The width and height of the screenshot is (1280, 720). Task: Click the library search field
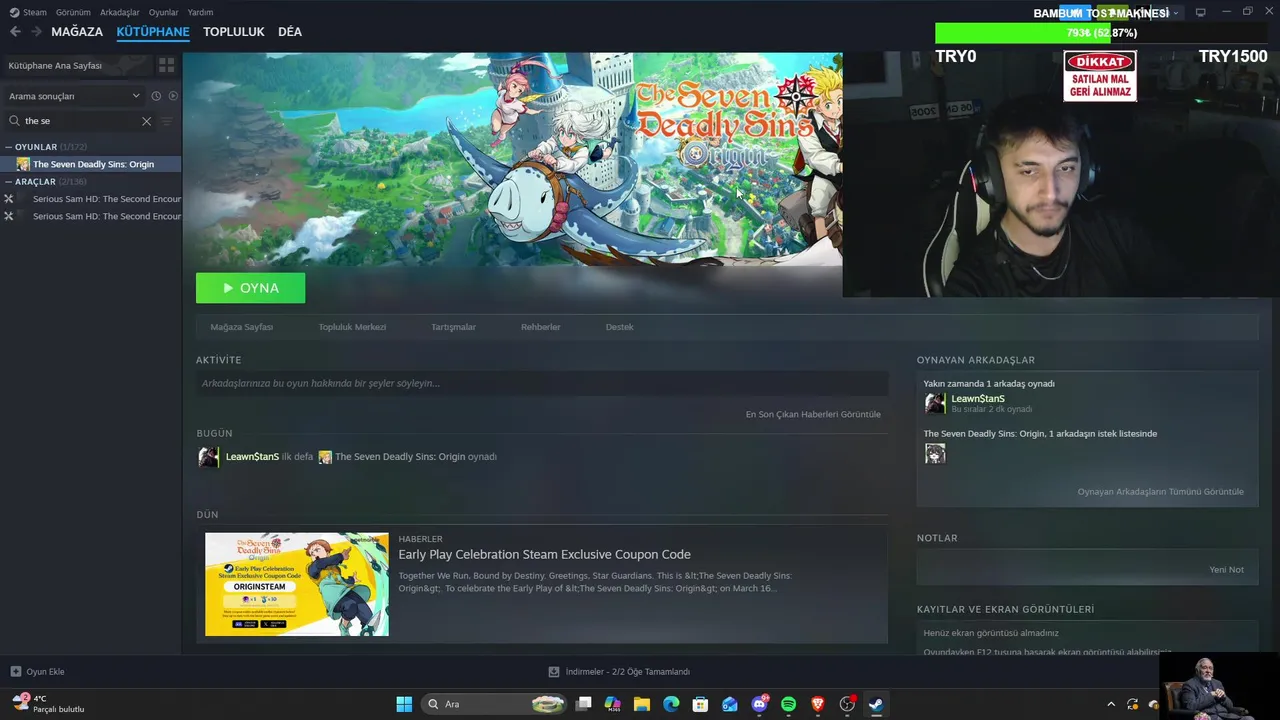coord(80,121)
